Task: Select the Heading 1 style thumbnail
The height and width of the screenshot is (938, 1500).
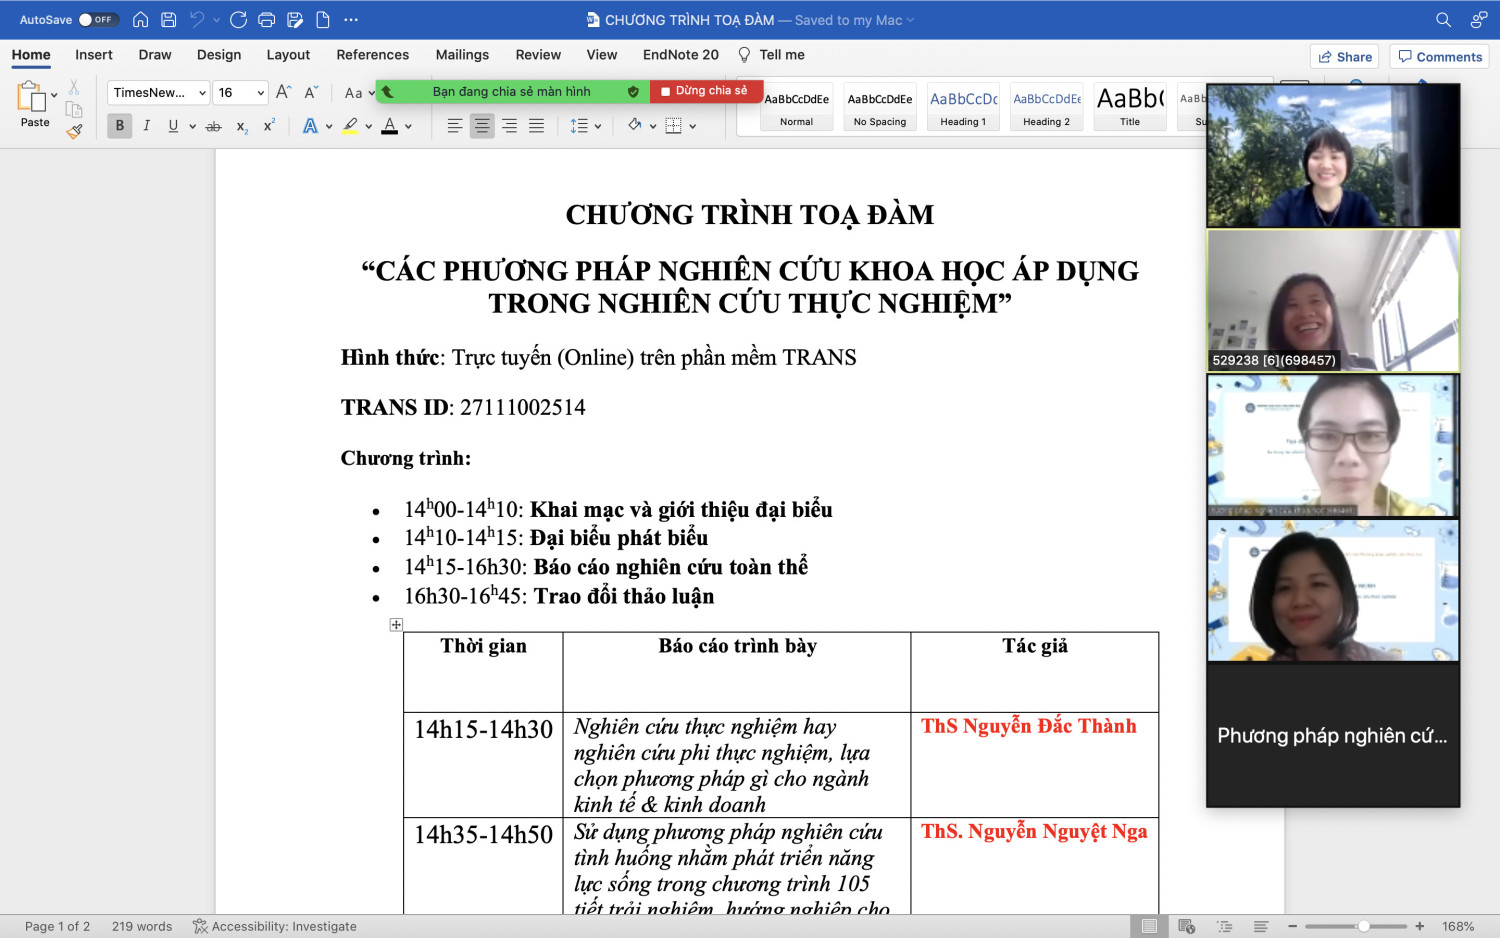Action: coord(963,107)
